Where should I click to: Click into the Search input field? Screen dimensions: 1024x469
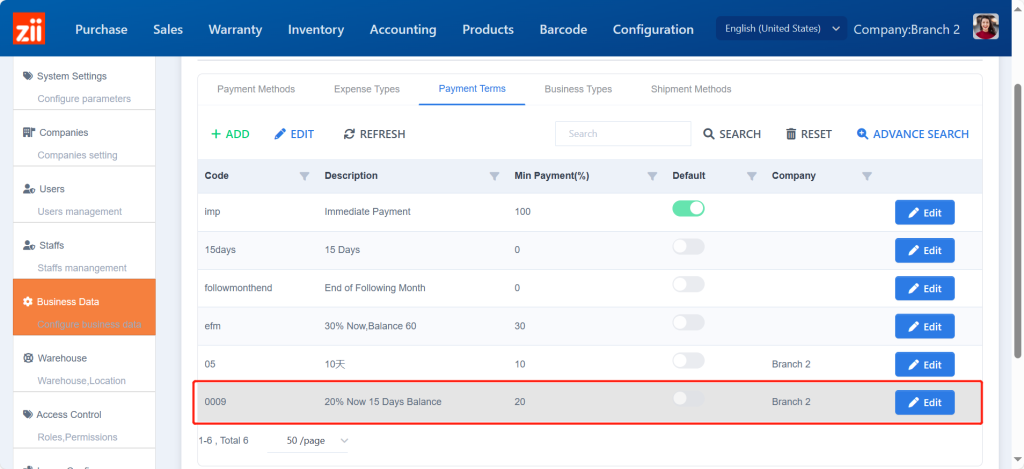622,134
